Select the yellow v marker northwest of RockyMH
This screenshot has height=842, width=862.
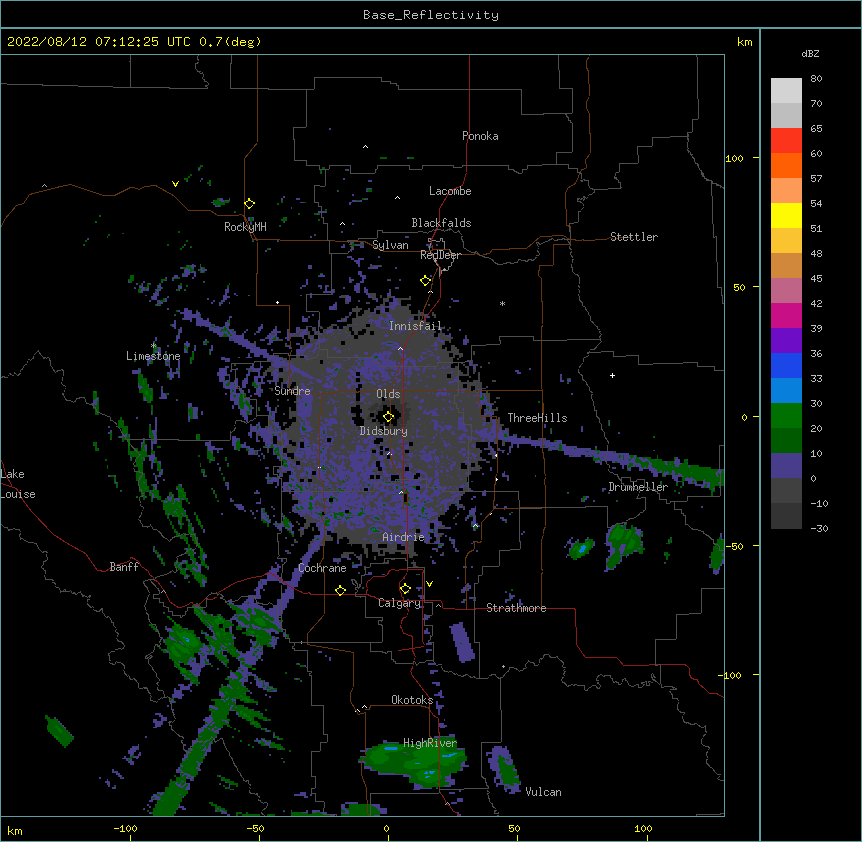175,184
